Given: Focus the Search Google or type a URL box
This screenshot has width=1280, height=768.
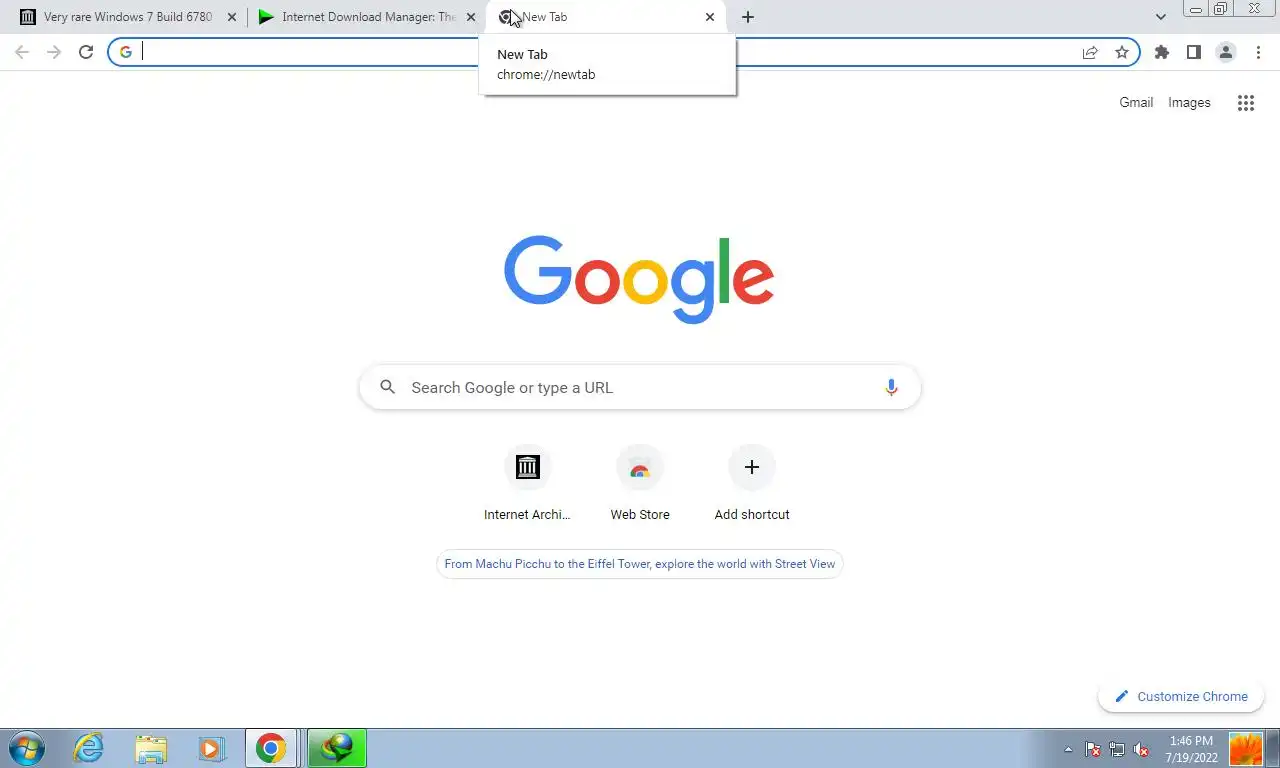Looking at the screenshot, I should [x=640, y=388].
